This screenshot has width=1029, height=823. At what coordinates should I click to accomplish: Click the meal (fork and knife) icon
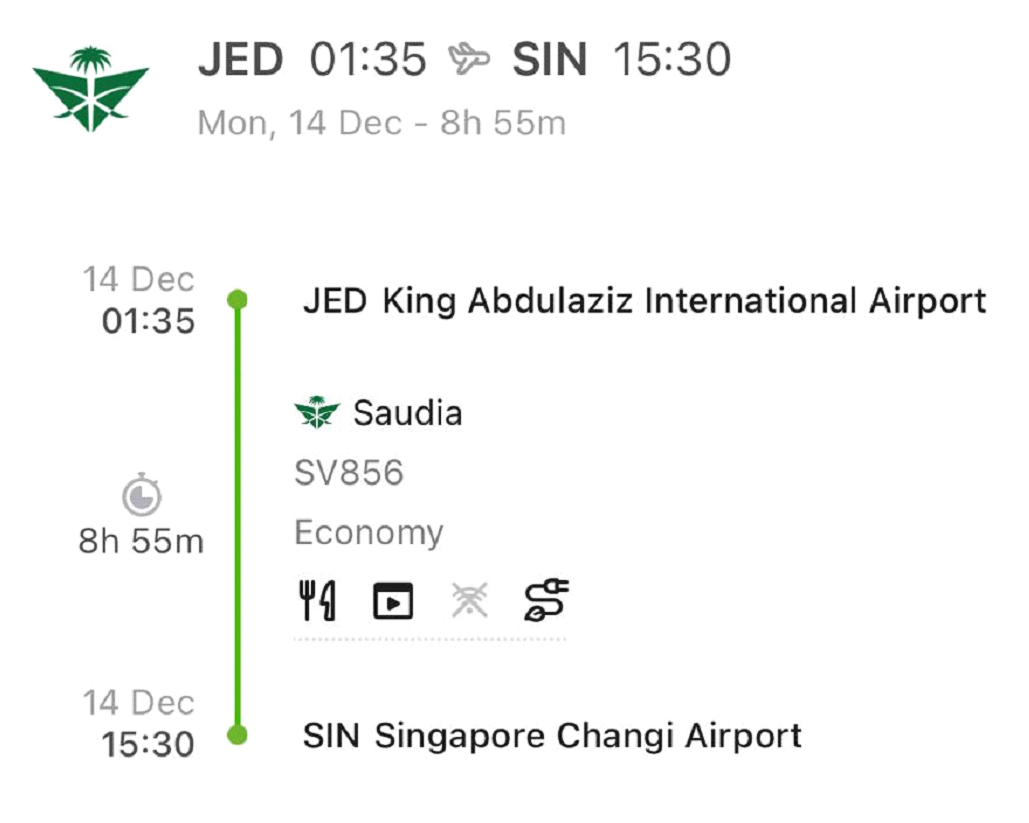click(x=317, y=601)
